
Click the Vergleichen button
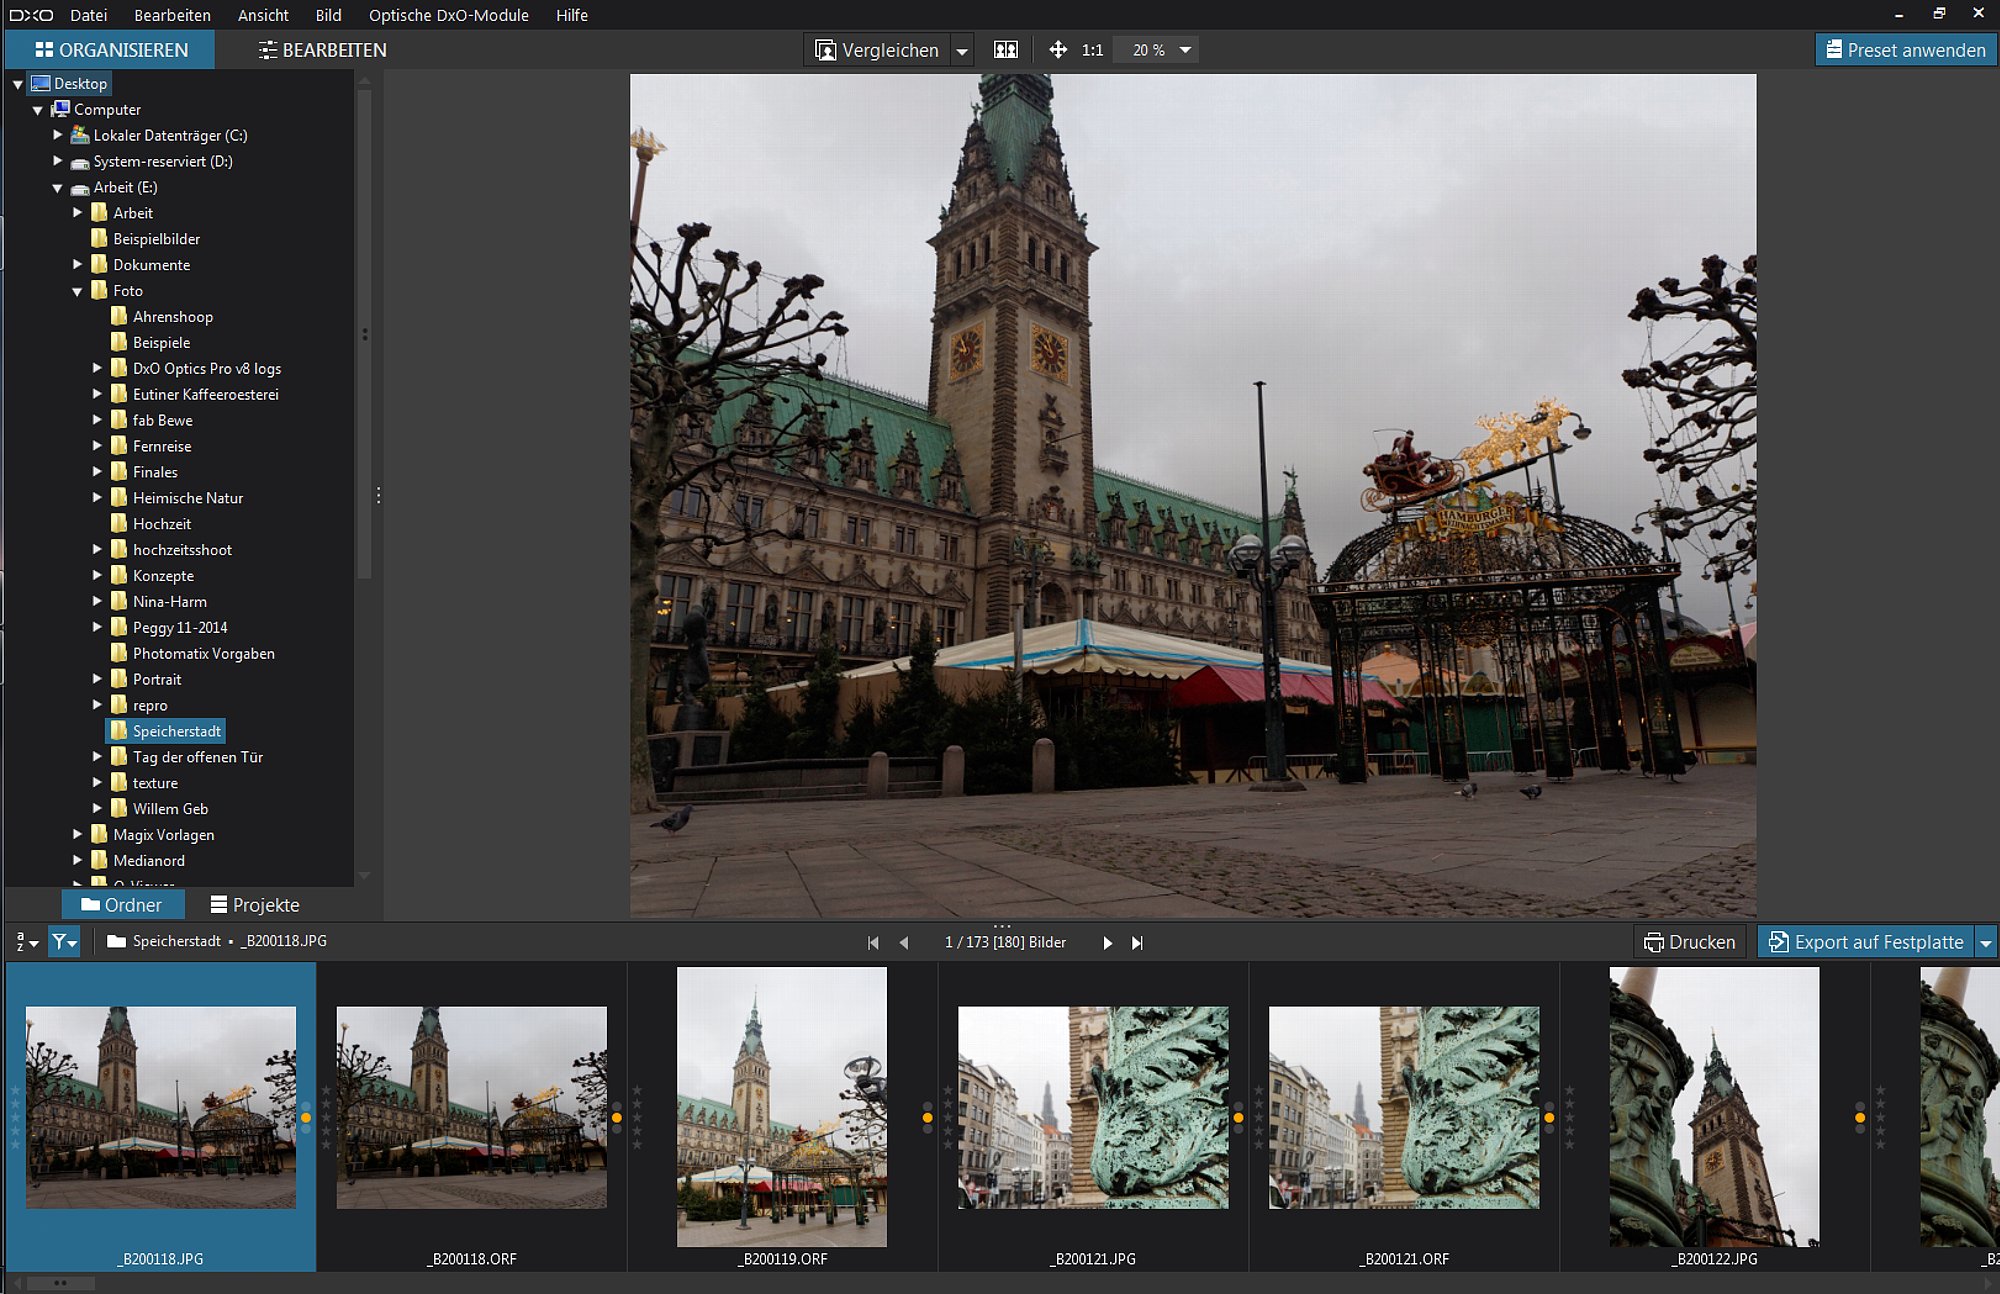877,50
